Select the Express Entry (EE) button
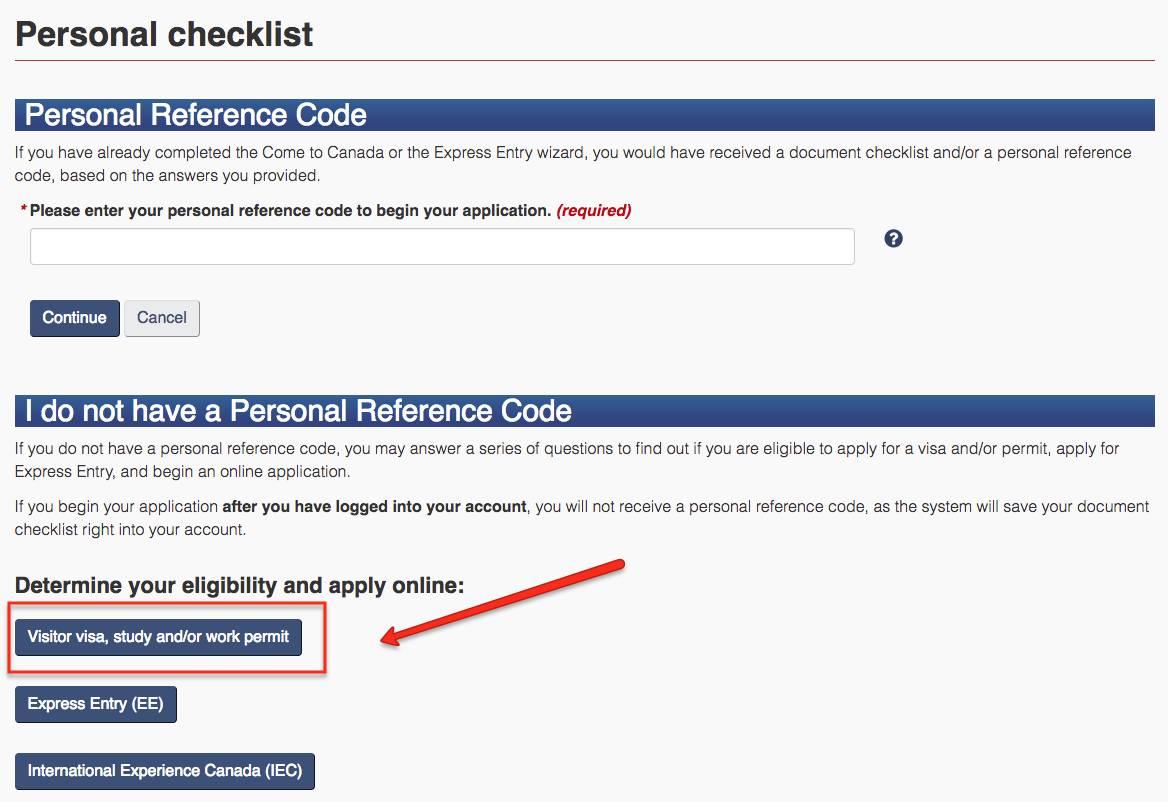 tap(96, 704)
